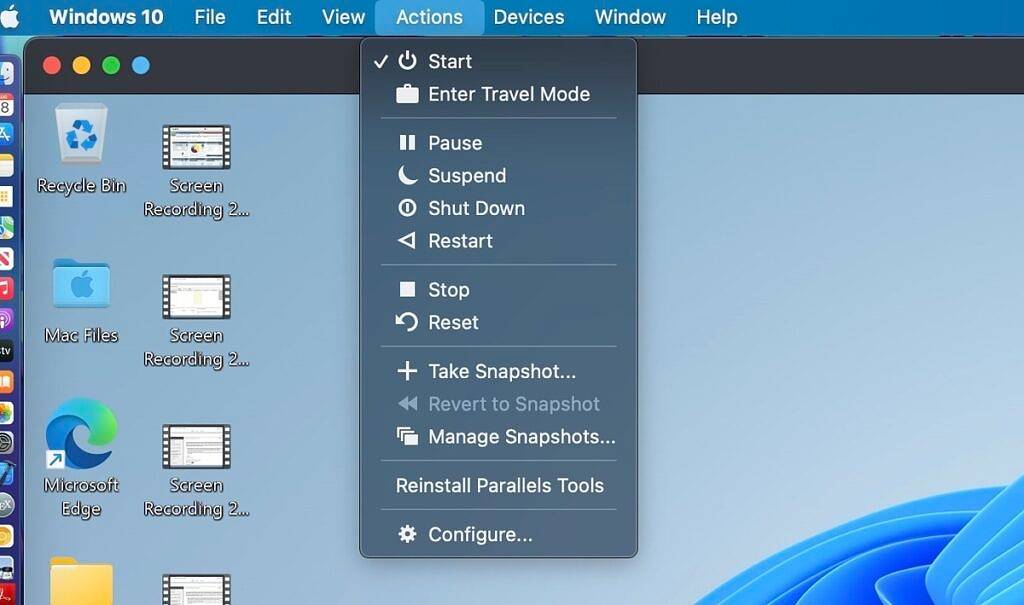Open the Manage Snapshots dialog

(x=520, y=437)
